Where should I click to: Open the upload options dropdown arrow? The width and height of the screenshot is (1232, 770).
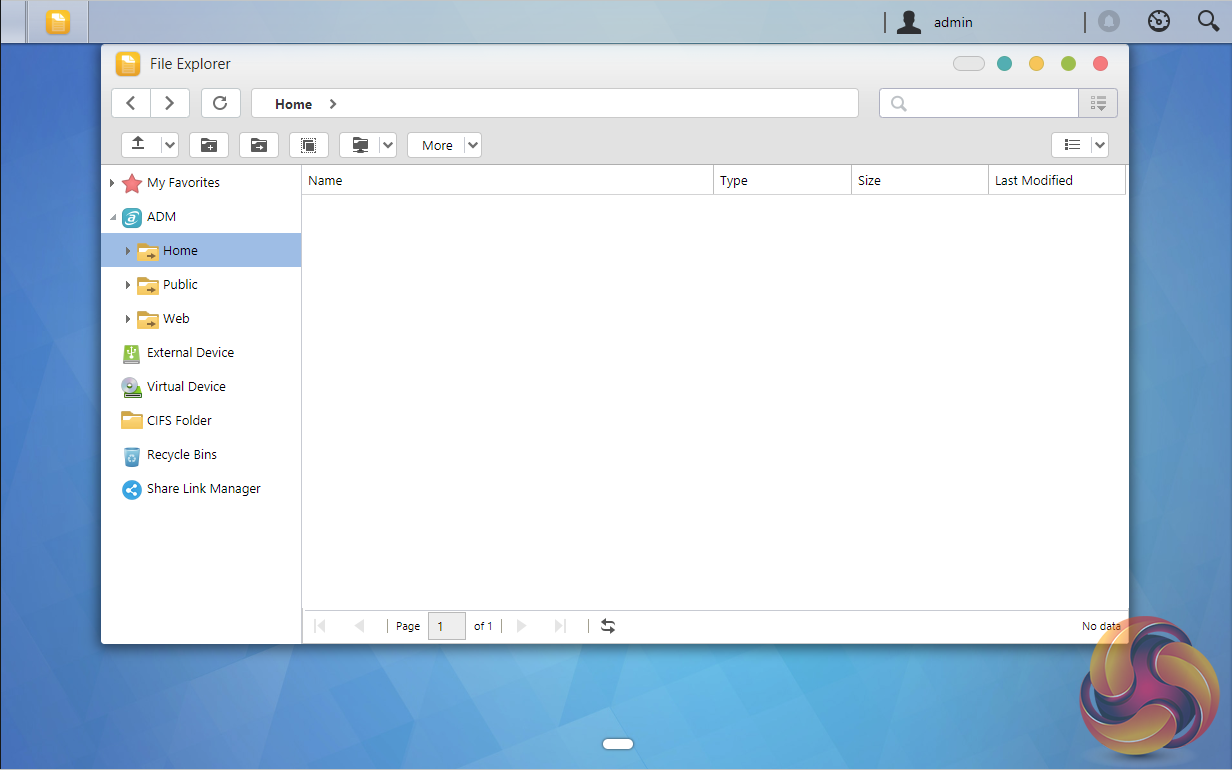pyautogui.click(x=169, y=145)
